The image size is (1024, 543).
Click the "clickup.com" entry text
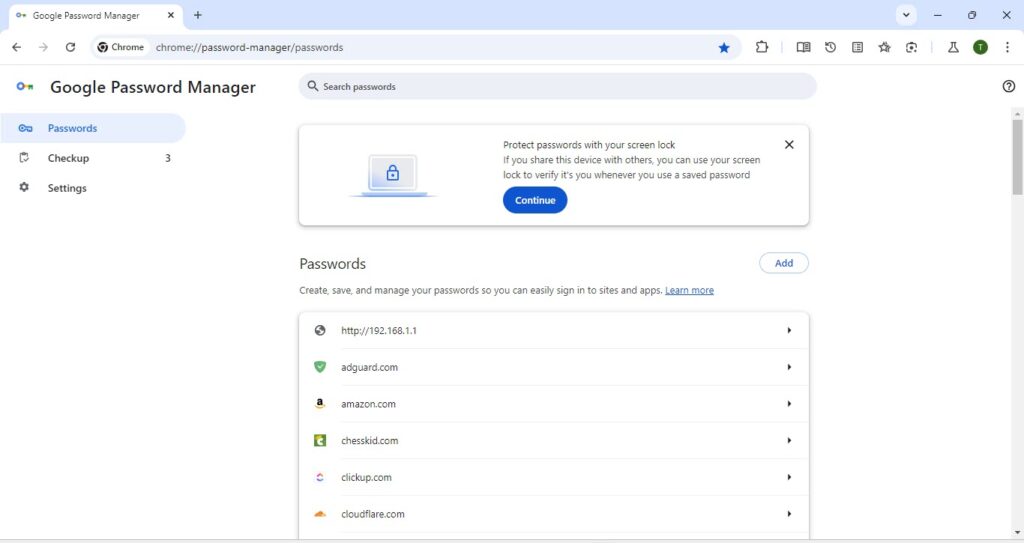coord(366,477)
